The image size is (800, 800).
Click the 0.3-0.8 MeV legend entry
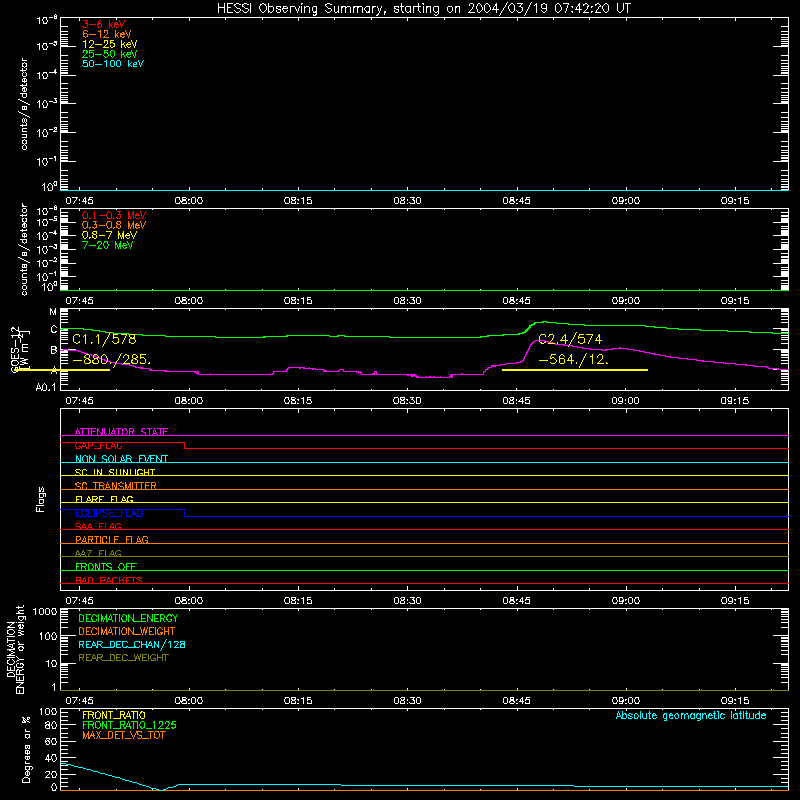pos(114,225)
